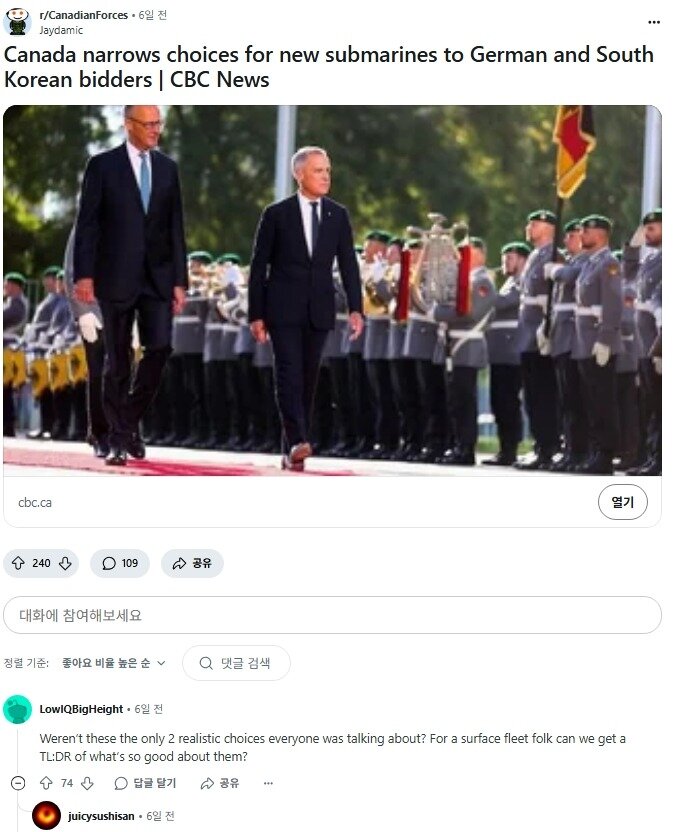Upvote LowIQBigHeight's comment
Screen dimensions: 674x832
[x=47, y=783]
